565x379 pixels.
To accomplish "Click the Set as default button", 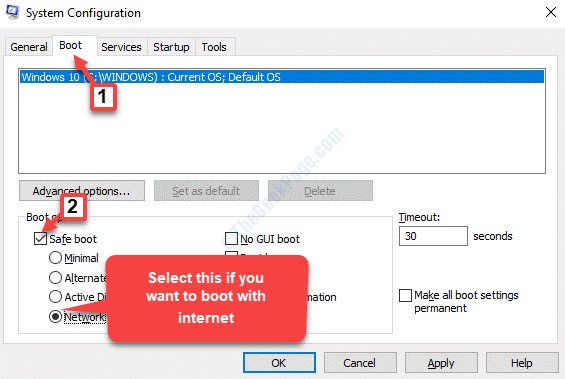I will 206,191.
